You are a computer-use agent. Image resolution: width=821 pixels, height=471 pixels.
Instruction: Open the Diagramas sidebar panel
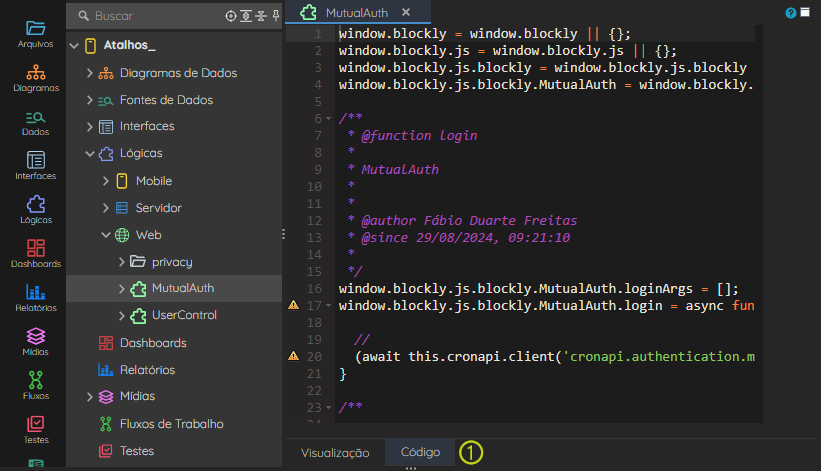(36, 78)
